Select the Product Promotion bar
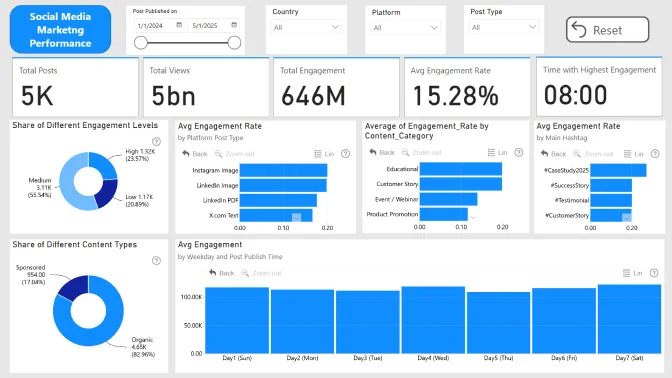 tap(444, 214)
